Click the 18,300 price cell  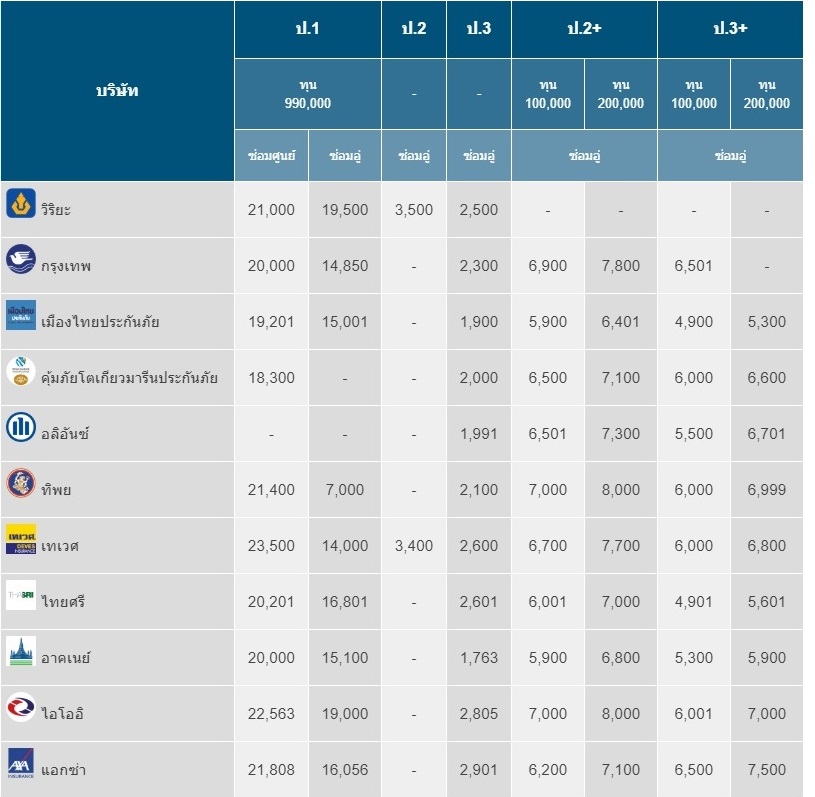click(x=271, y=378)
